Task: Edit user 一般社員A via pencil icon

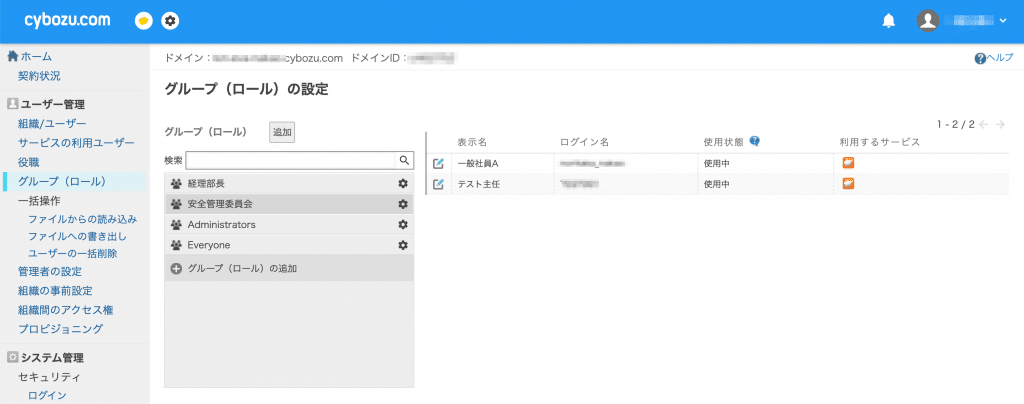Action: 439,163
